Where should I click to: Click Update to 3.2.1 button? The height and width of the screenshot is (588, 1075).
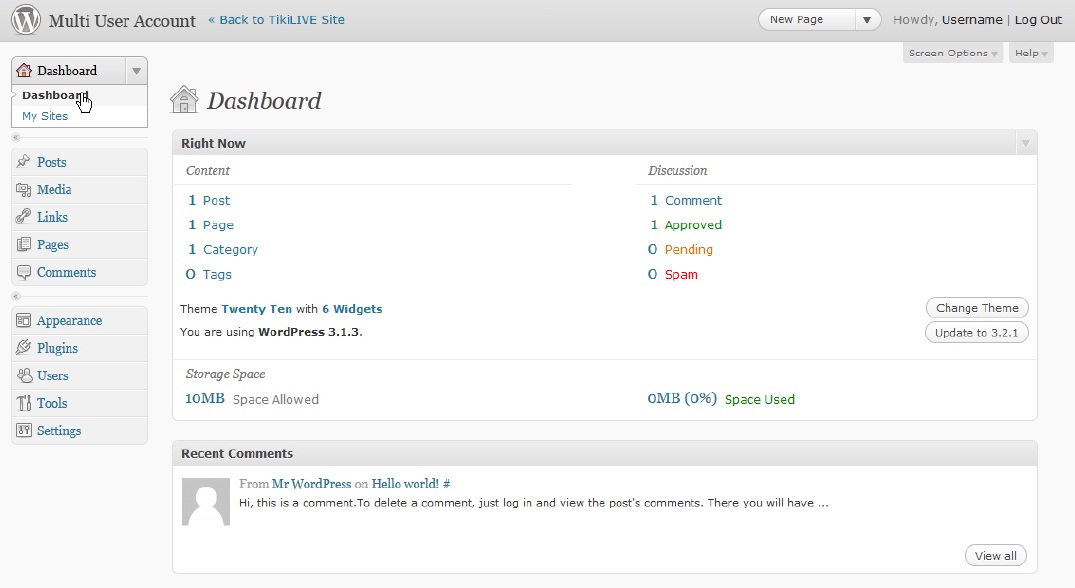click(x=976, y=332)
